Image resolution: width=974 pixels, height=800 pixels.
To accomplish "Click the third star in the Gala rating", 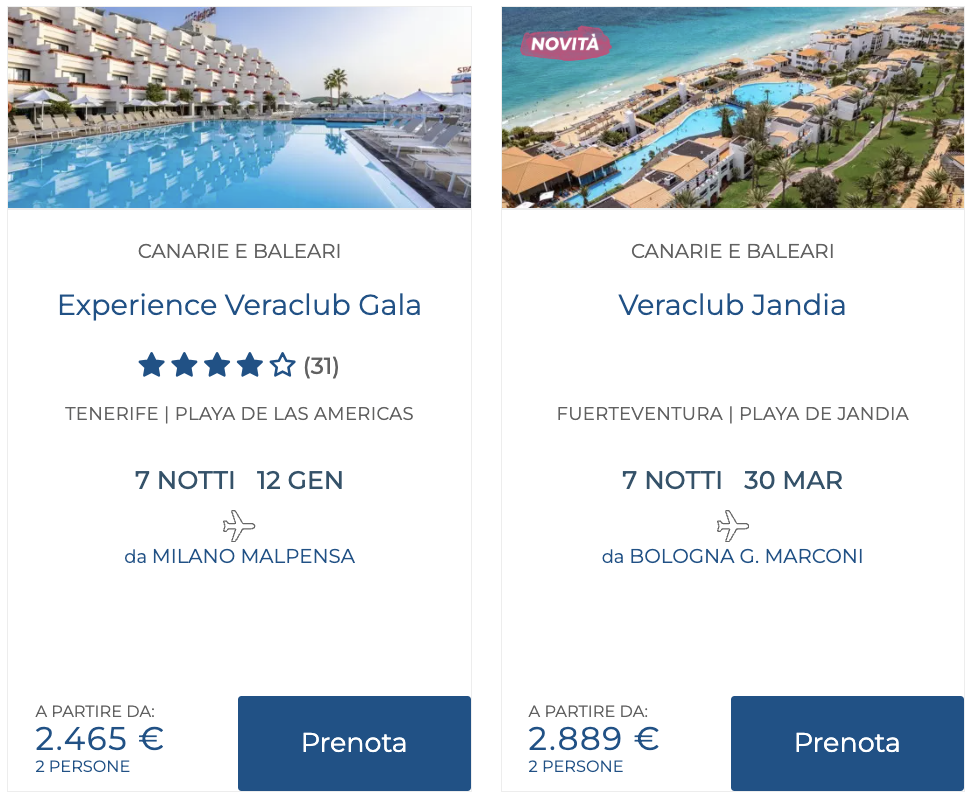I will (x=216, y=366).
